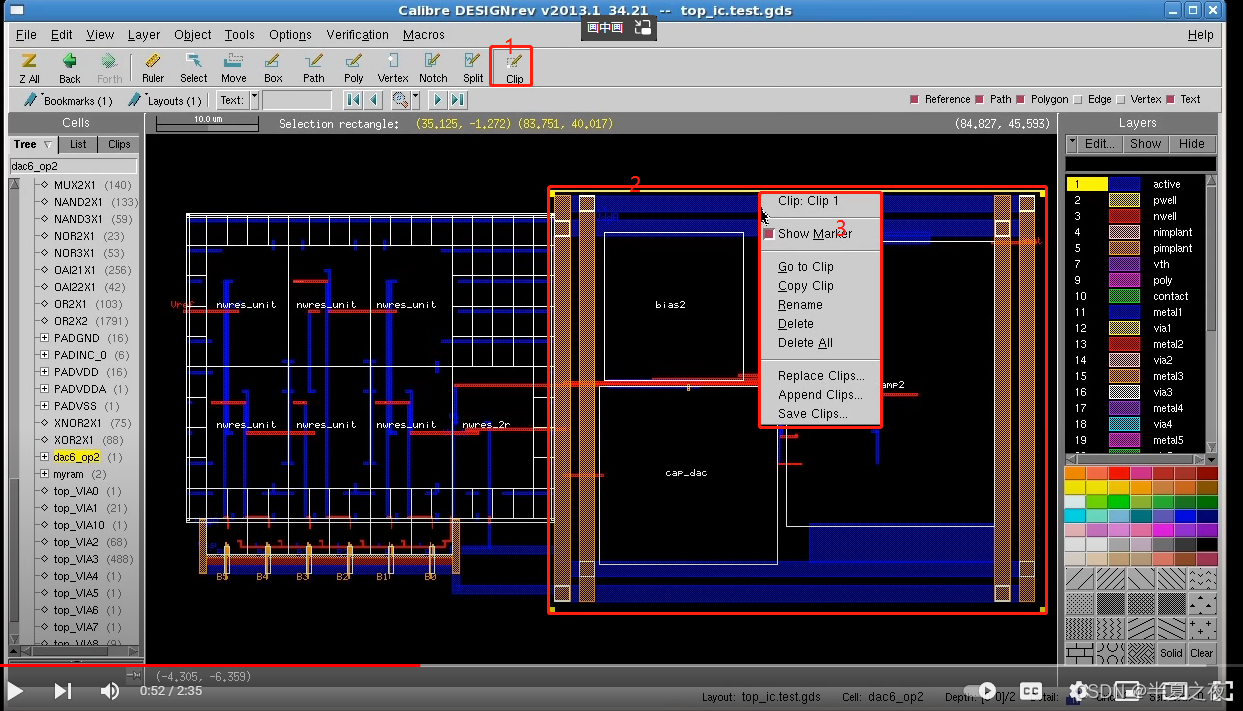The width and height of the screenshot is (1243, 711).
Task: Click the picture-in-picture overlay icon at top
Action: pyautogui.click(x=641, y=28)
